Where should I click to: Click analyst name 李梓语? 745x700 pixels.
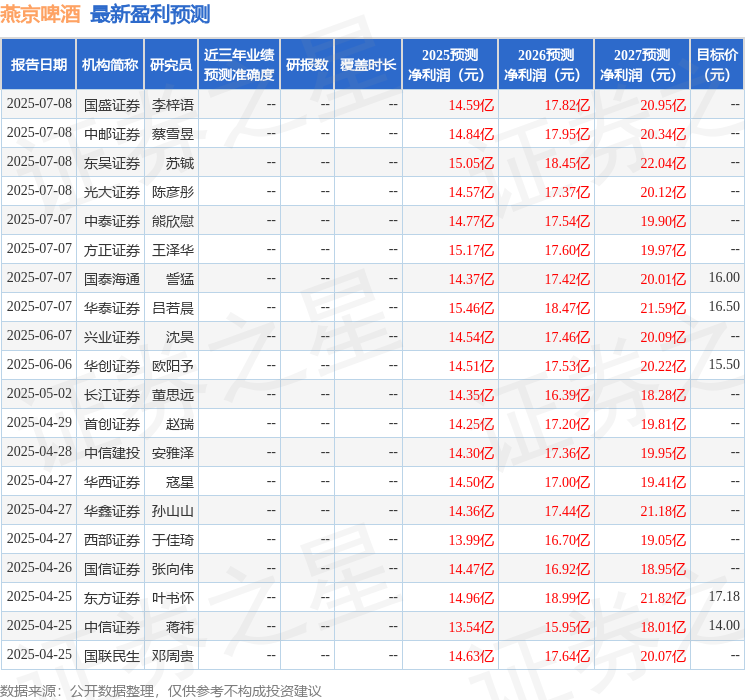point(173,105)
